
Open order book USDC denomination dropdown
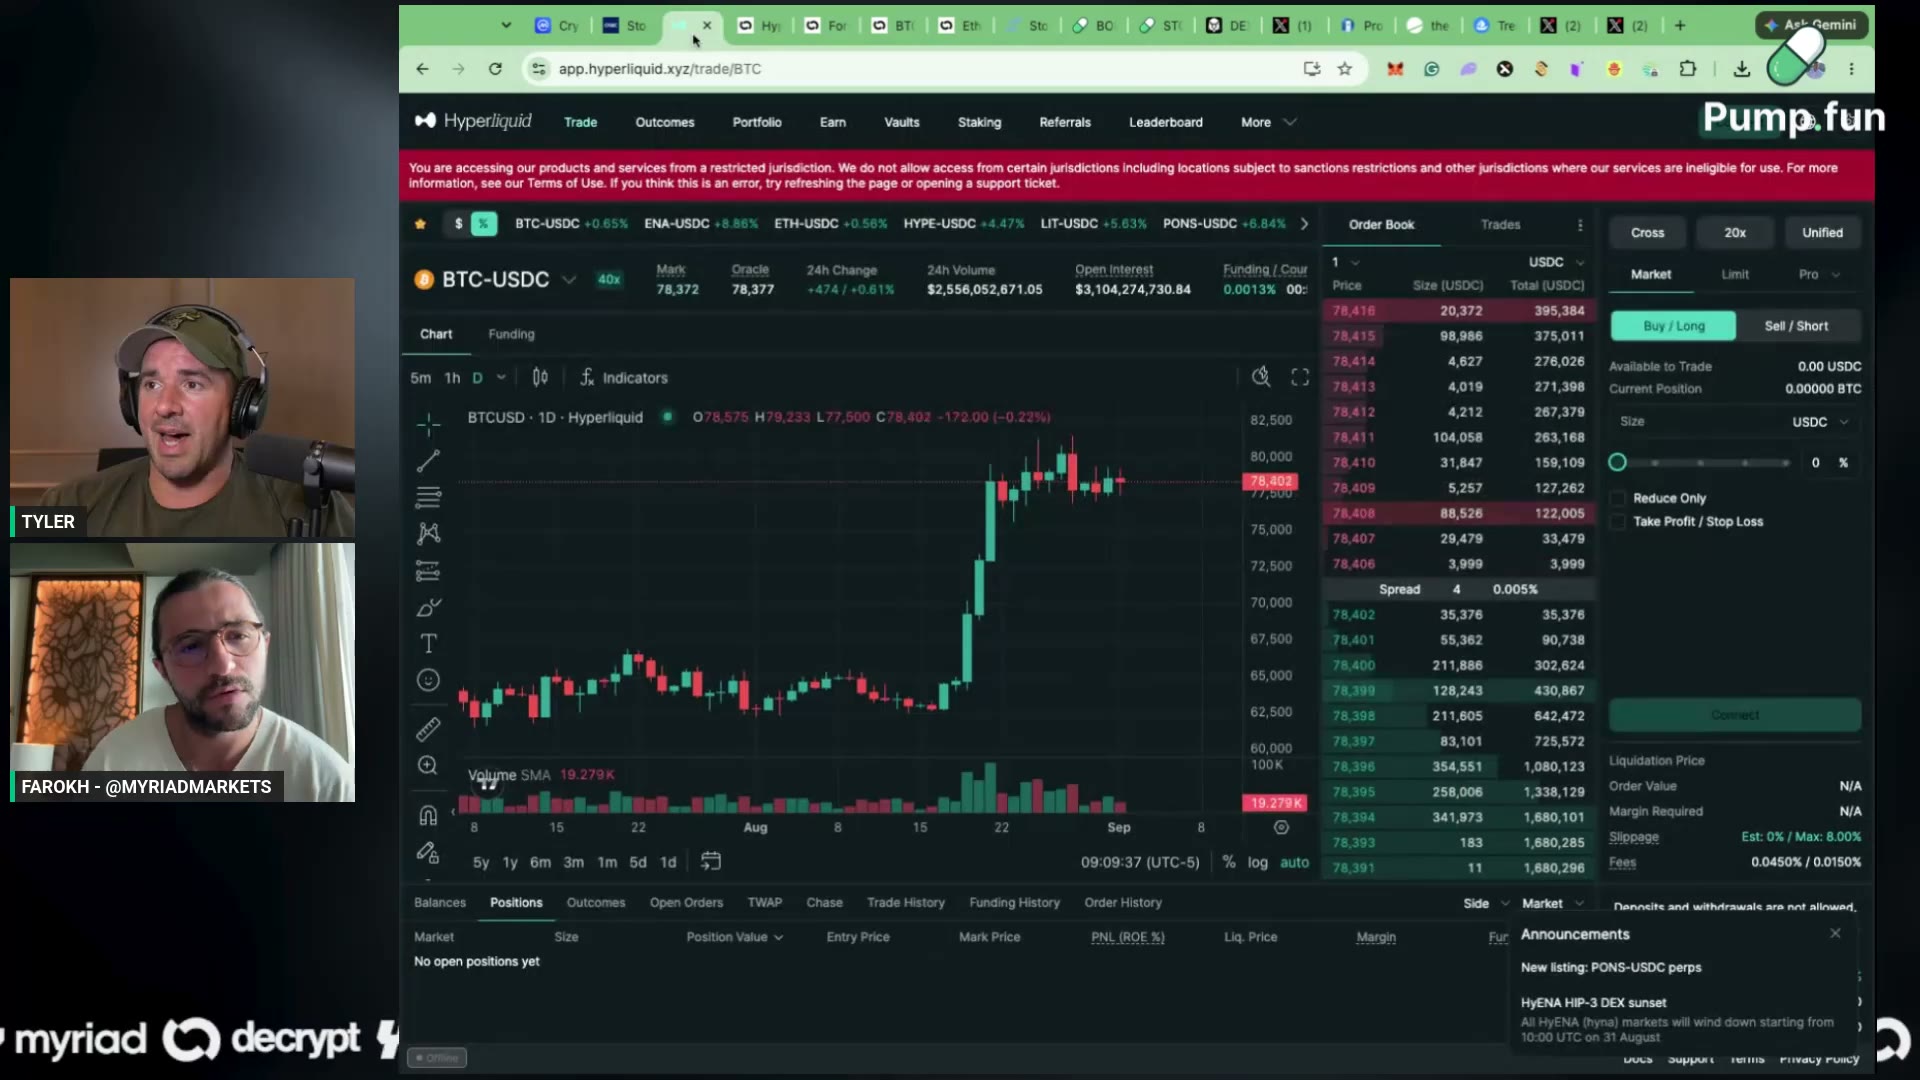1556,262
